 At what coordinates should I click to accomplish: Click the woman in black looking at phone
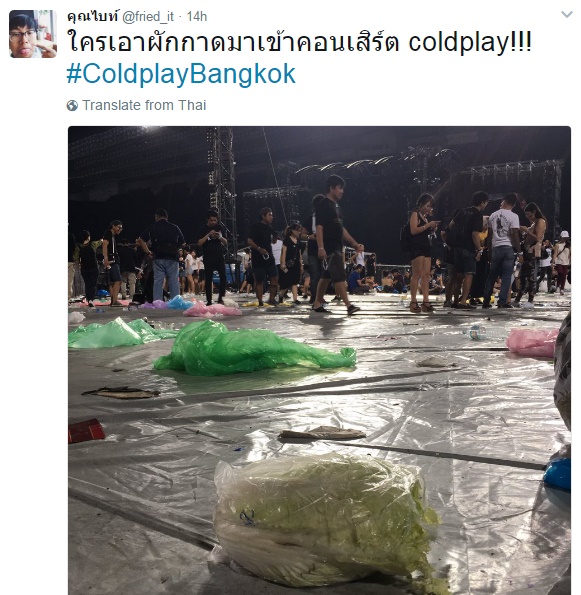[423, 252]
